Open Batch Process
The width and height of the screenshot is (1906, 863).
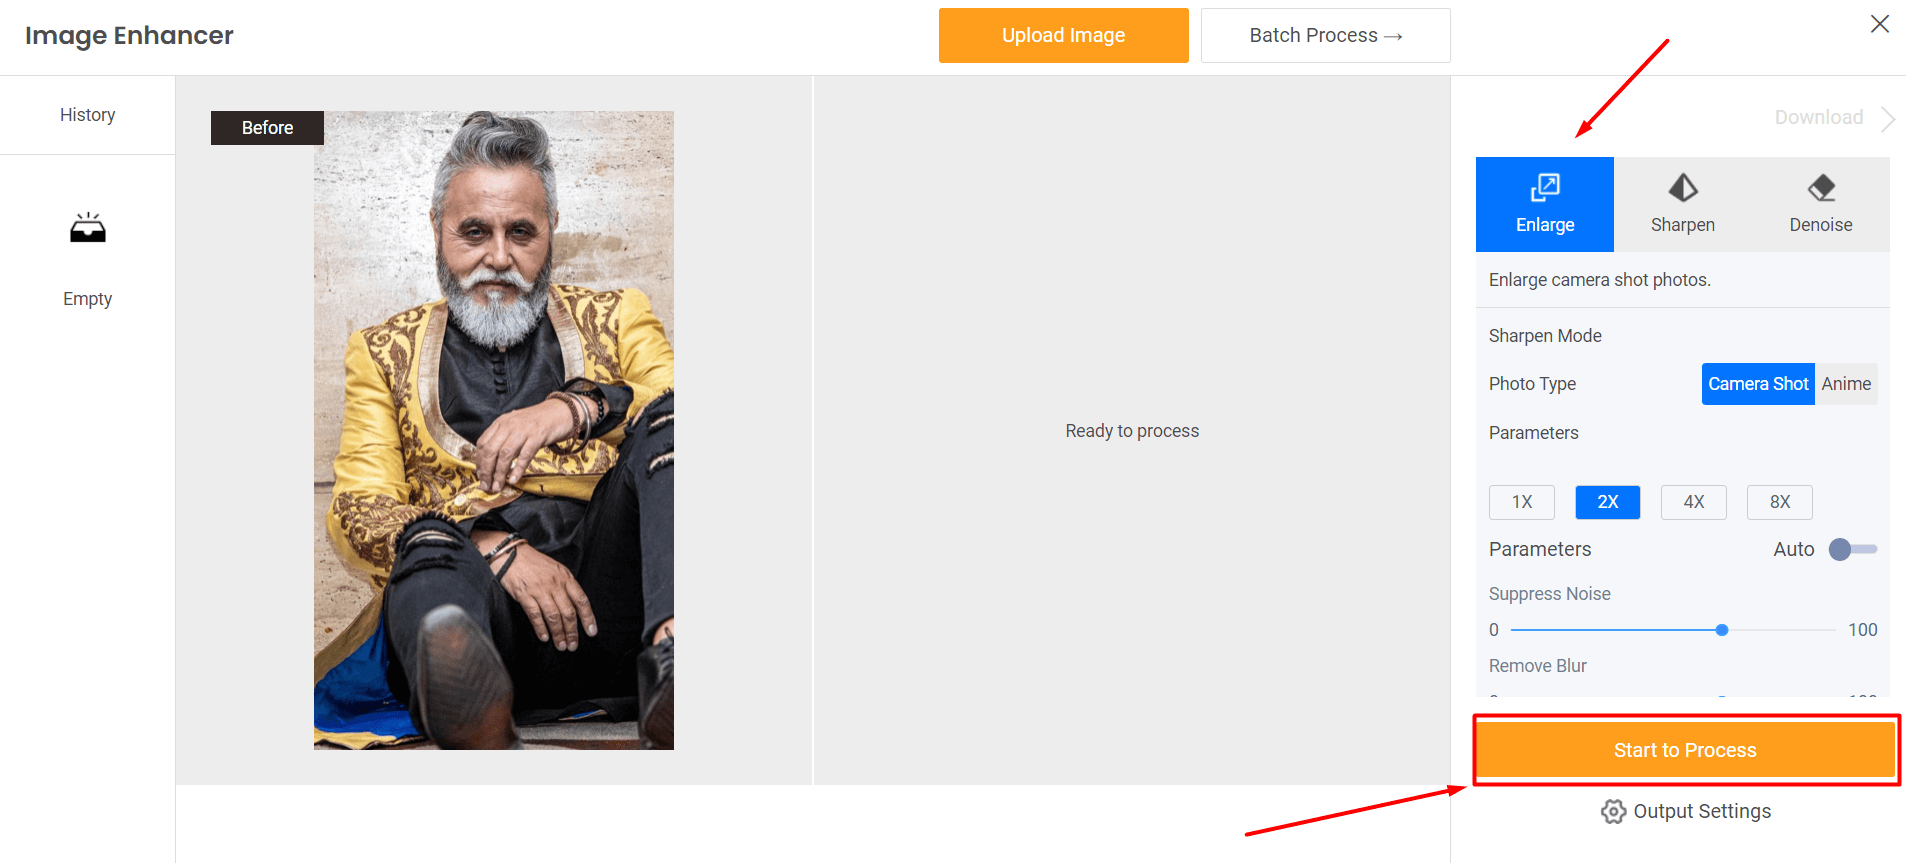click(1326, 36)
